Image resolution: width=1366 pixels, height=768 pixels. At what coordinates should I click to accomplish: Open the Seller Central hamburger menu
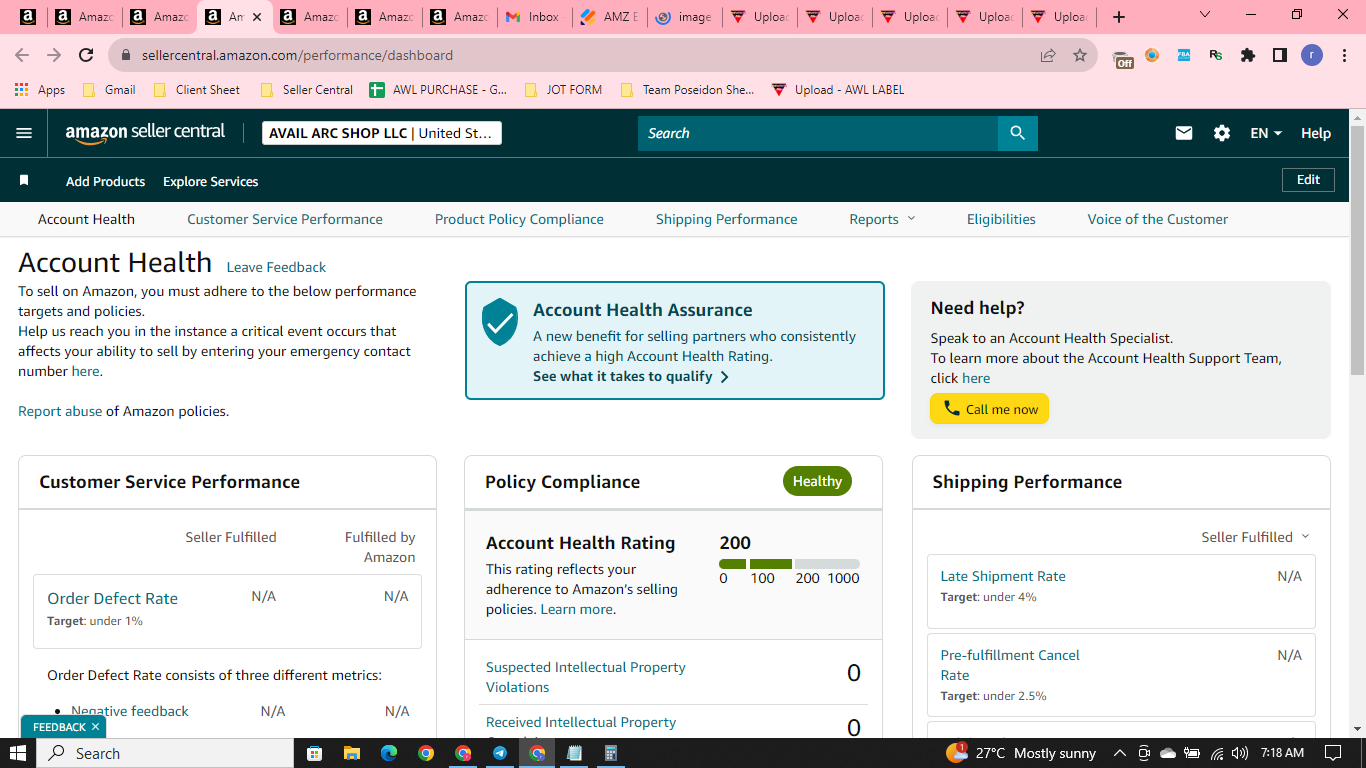[x=24, y=133]
